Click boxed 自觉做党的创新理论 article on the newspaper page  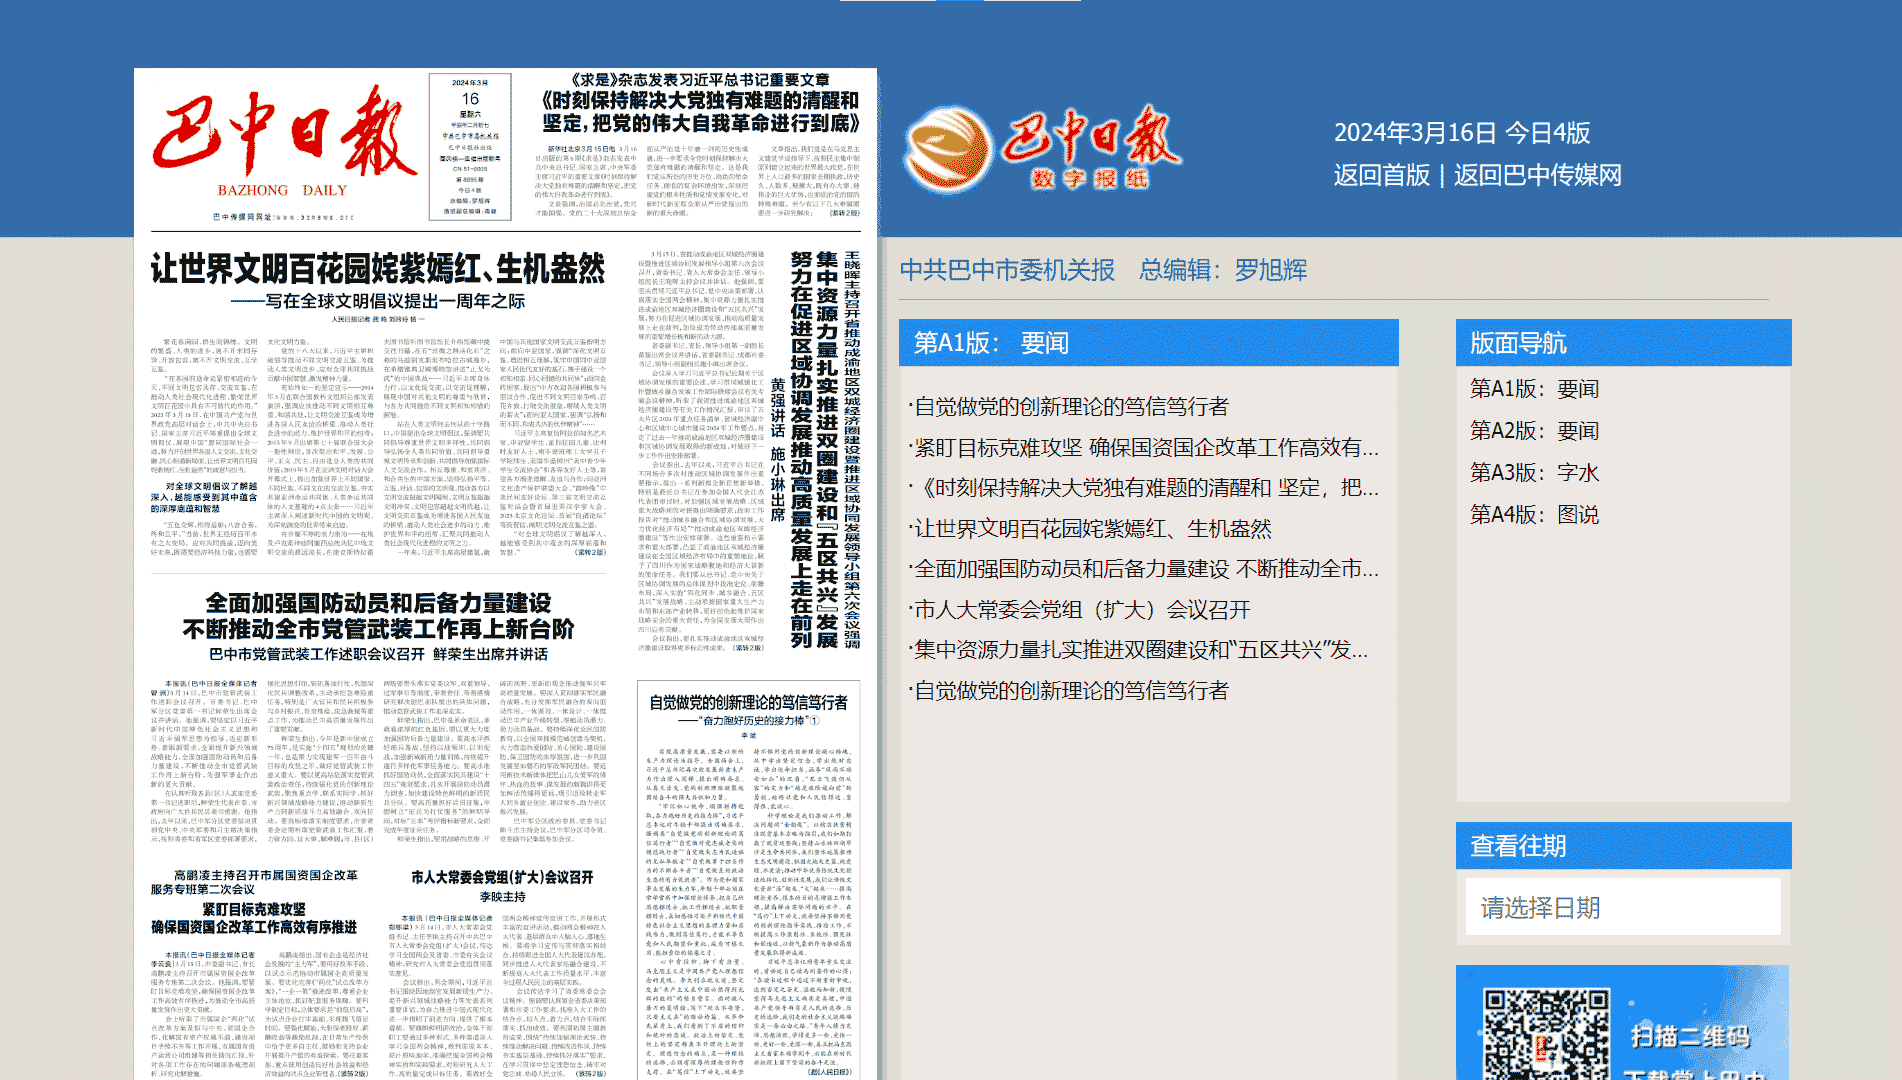click(x=748, y=880)
